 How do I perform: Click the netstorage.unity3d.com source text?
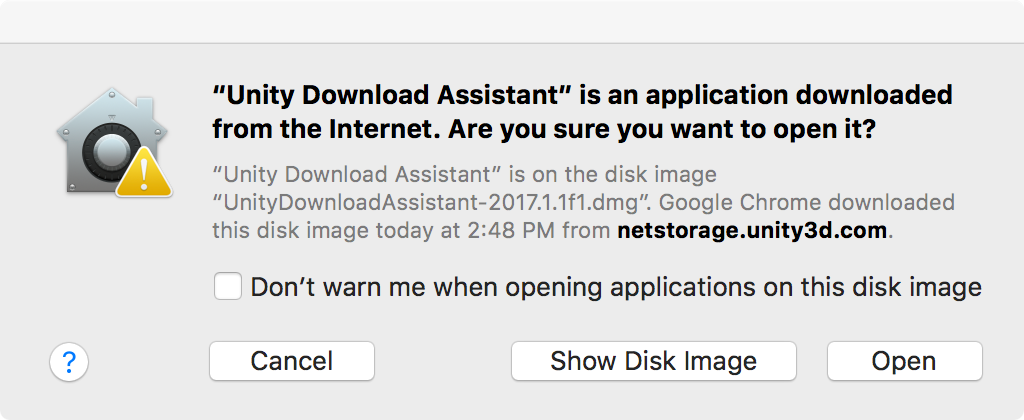(752, 231)
